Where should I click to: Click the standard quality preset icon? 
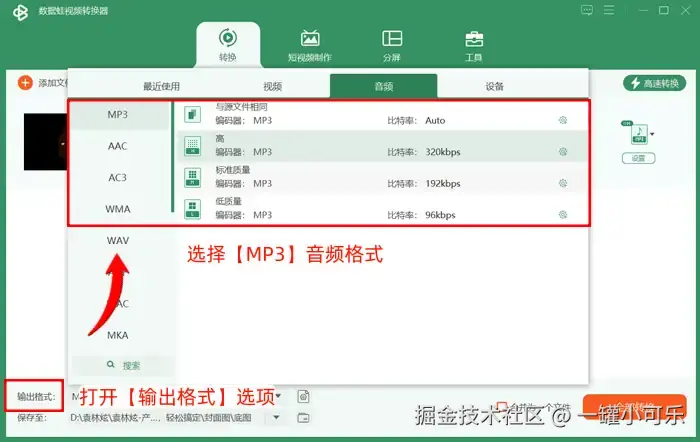coord(192,177)
